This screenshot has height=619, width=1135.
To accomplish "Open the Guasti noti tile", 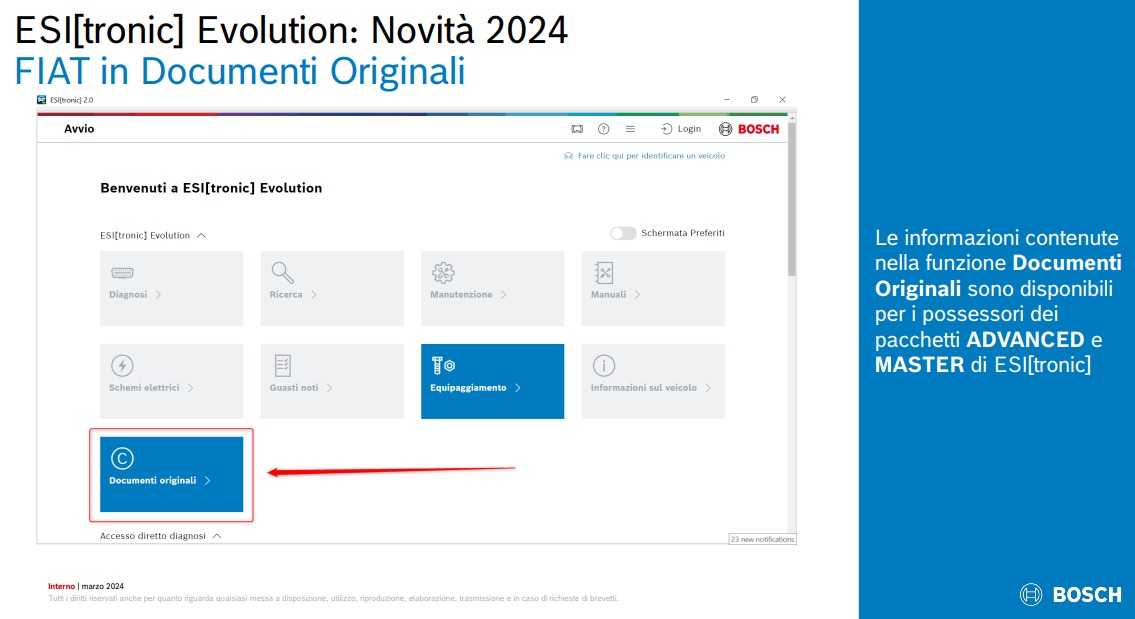I will [x=332, y=382].
